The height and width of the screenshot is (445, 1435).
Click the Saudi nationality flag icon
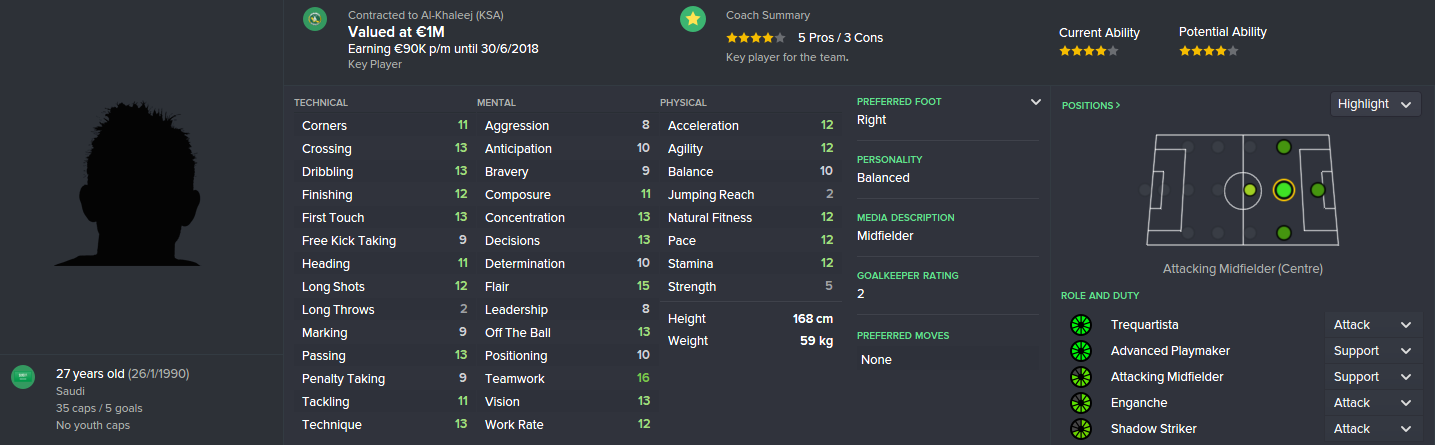23,377
